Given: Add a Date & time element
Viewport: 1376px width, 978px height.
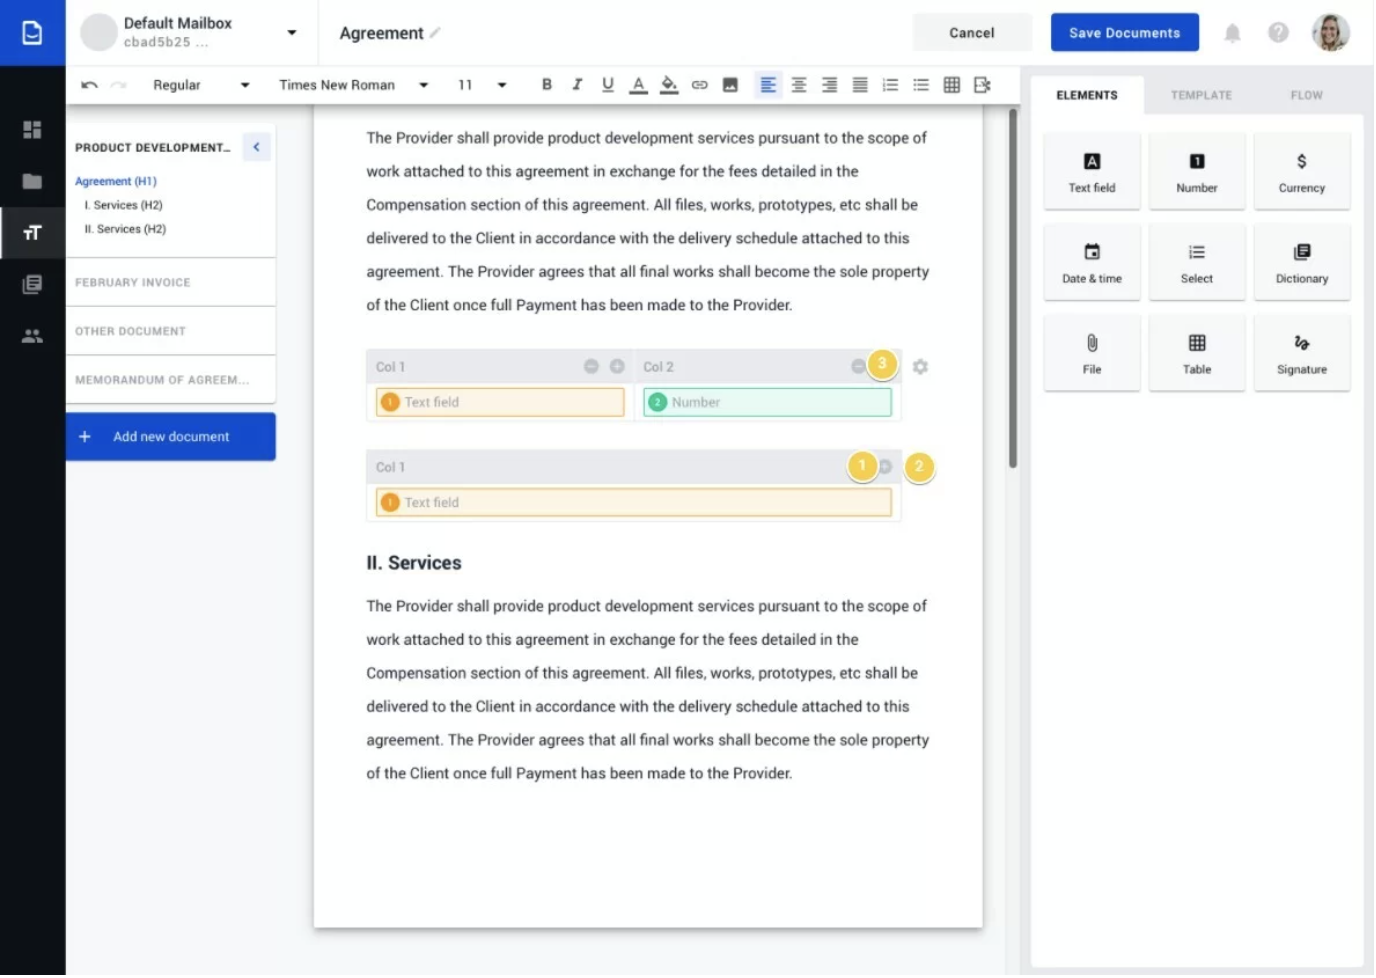Looking at the screenshot, I should (x=1091, y=261).
